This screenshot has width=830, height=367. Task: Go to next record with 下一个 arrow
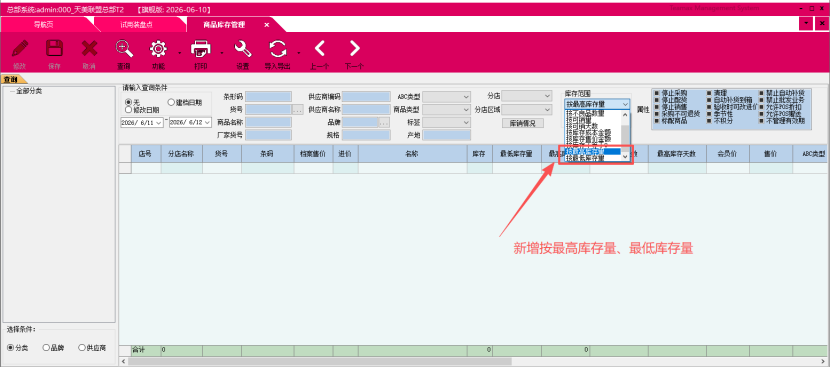[x=354, y=49]
